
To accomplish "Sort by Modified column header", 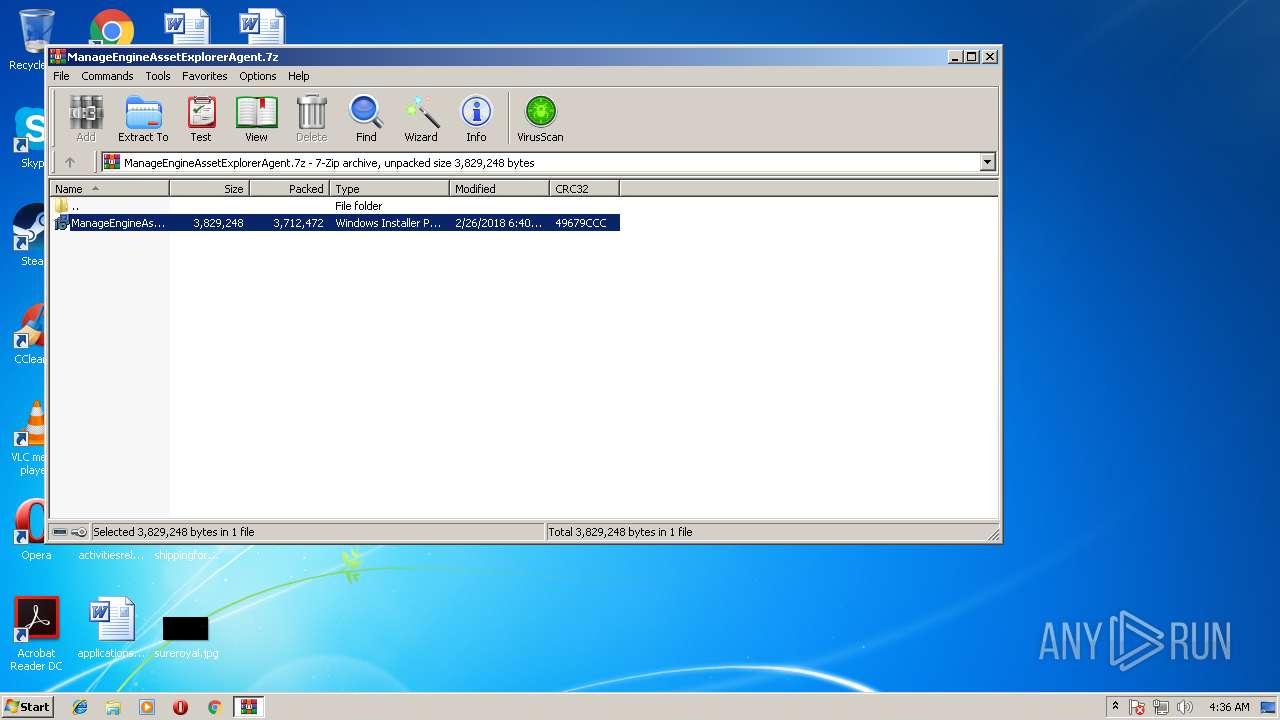I will (500, 188).
